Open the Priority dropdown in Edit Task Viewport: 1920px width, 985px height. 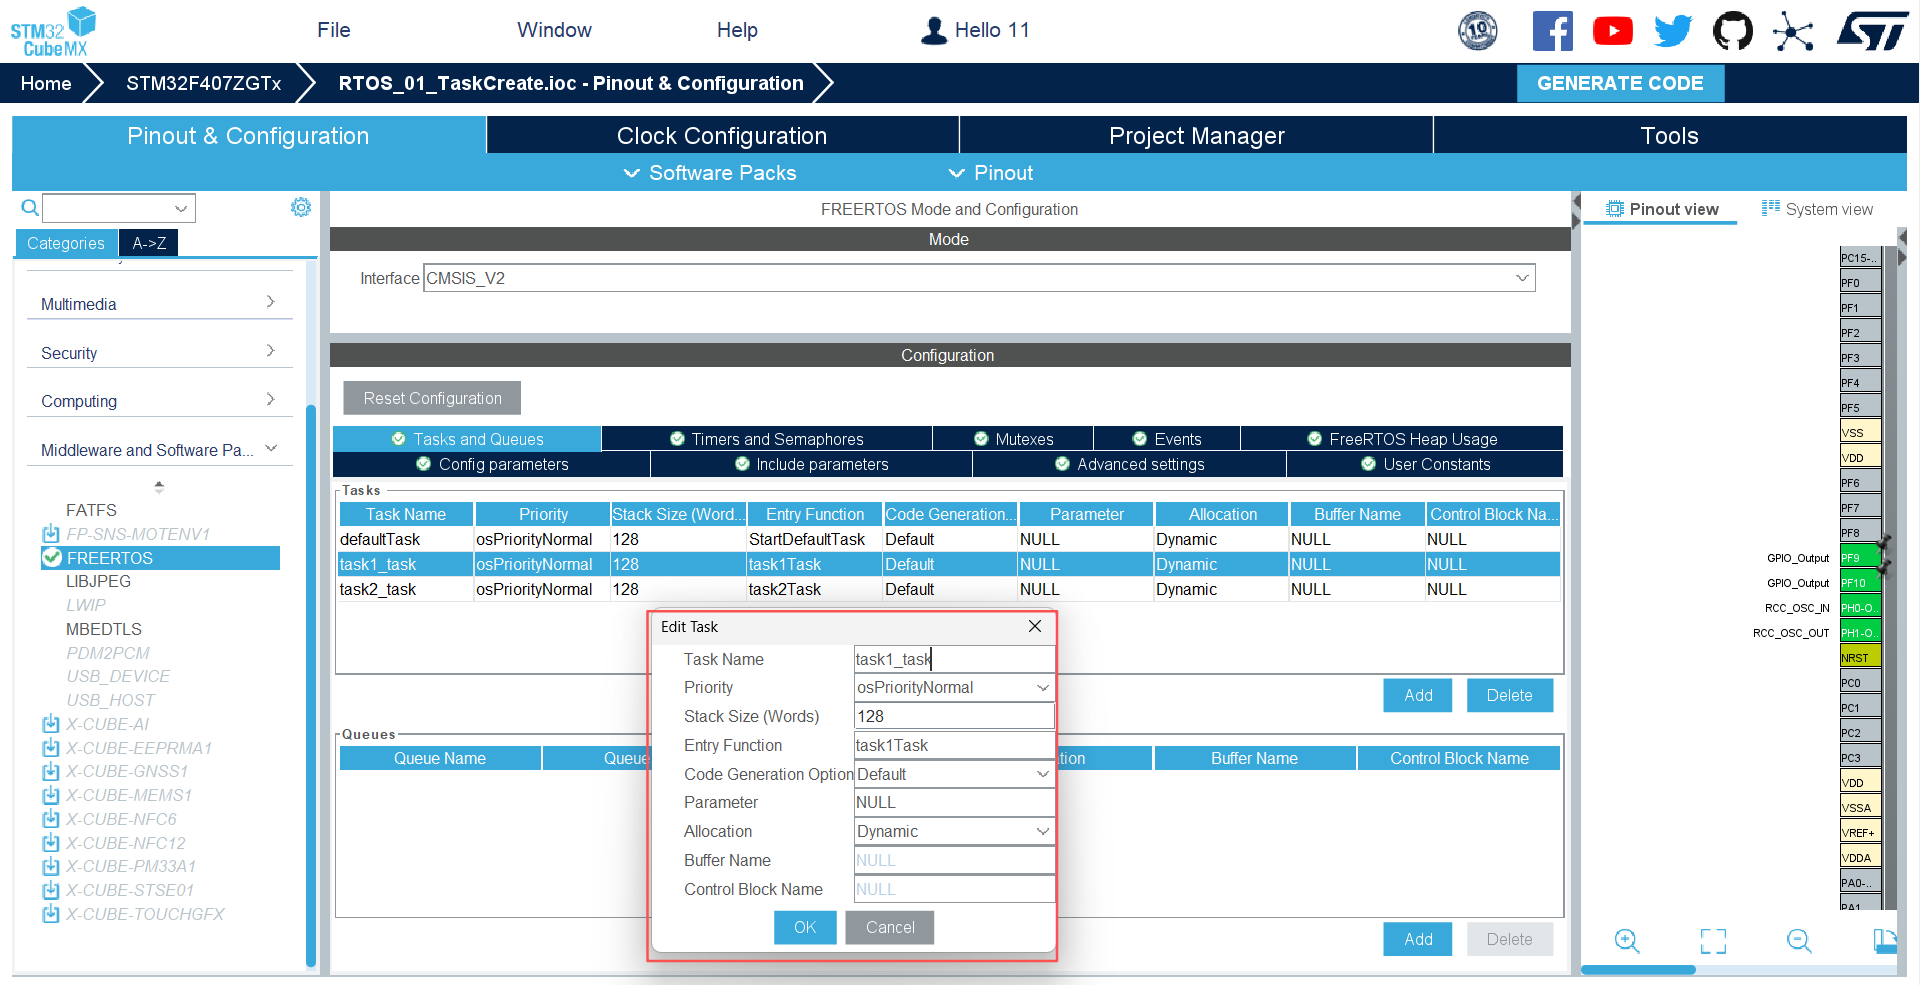[1043, 688]
